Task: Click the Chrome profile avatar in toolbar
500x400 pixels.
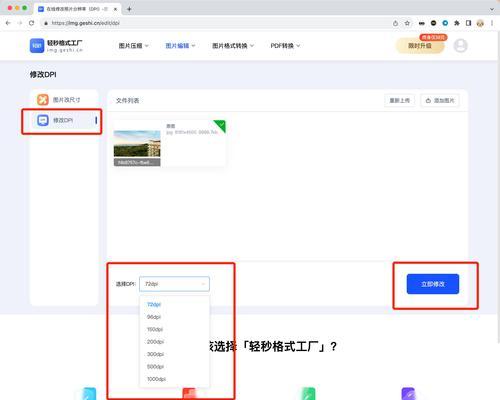Action: [480, 23]
